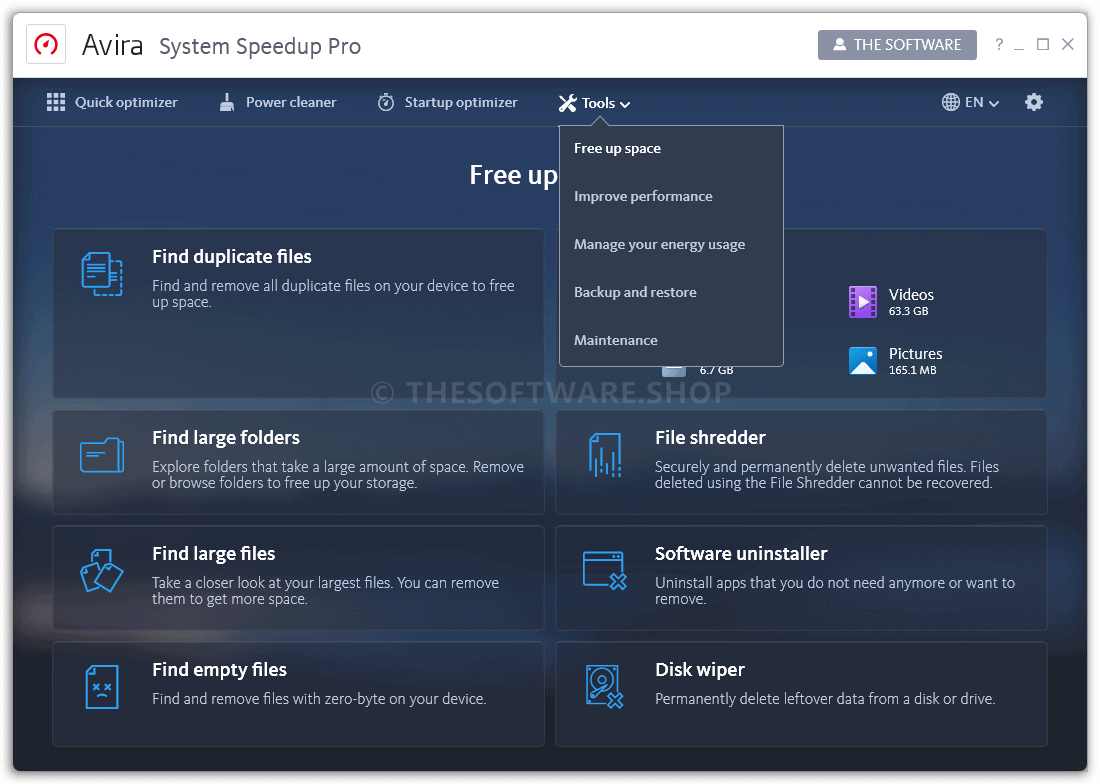Click the Find large folders icon
The image size is (1100, 784).
pos(102,455)
